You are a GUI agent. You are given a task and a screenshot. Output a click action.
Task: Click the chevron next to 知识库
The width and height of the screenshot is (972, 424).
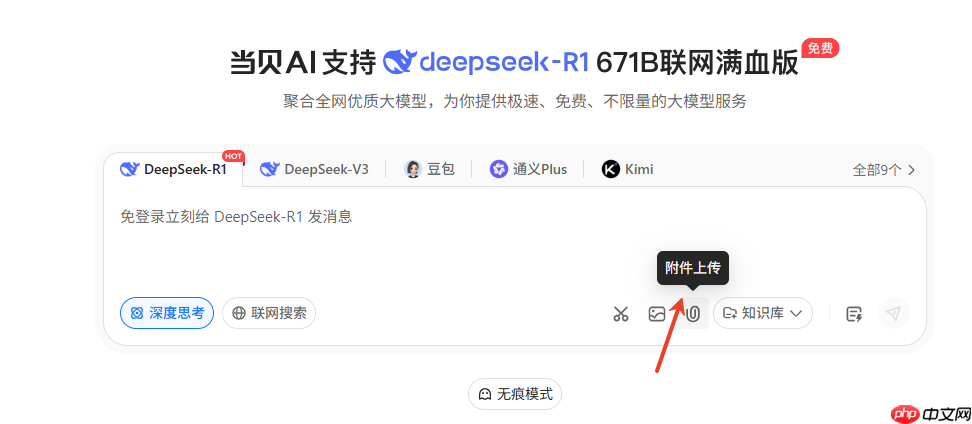(796, 314)
